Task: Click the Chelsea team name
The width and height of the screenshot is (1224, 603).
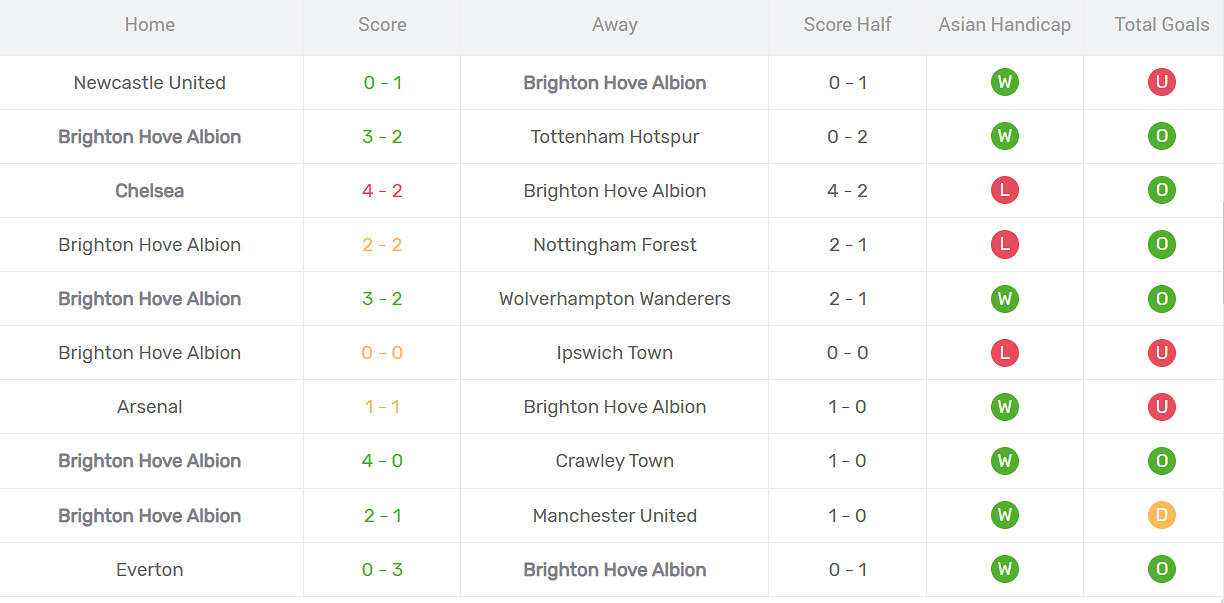Action: pos(150,191)
